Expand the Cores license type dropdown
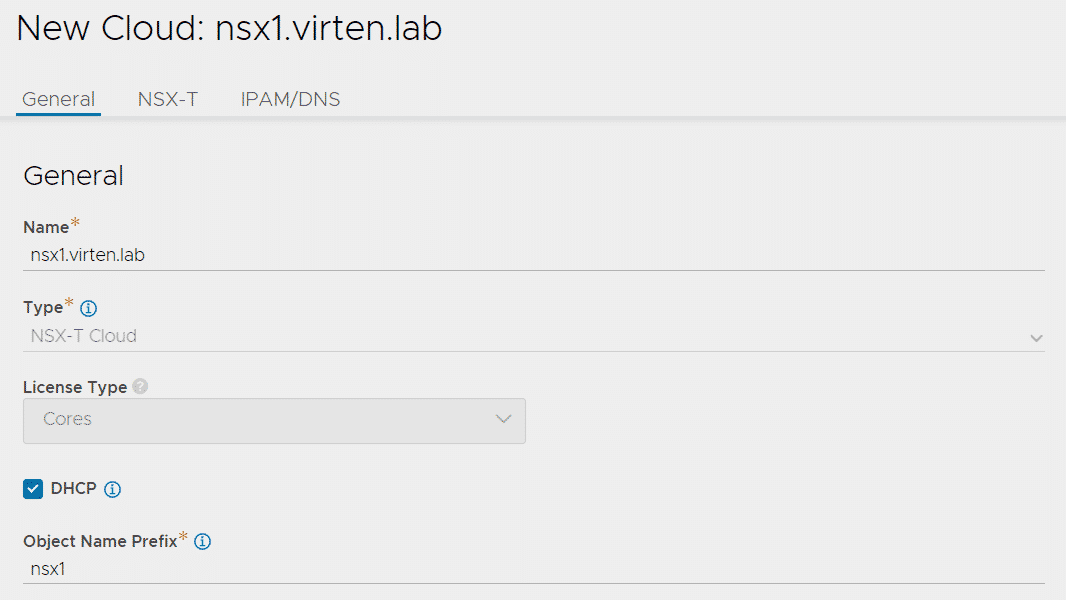The image size is (1066, 600). pyautogui.click(x=274, y=421)
